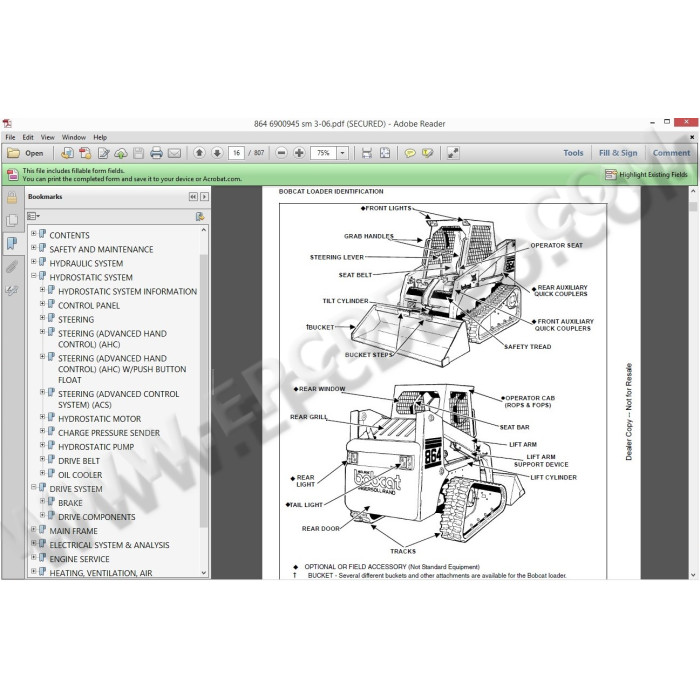
Task: Click the find current bookmark icon
Action: point(200,217)
